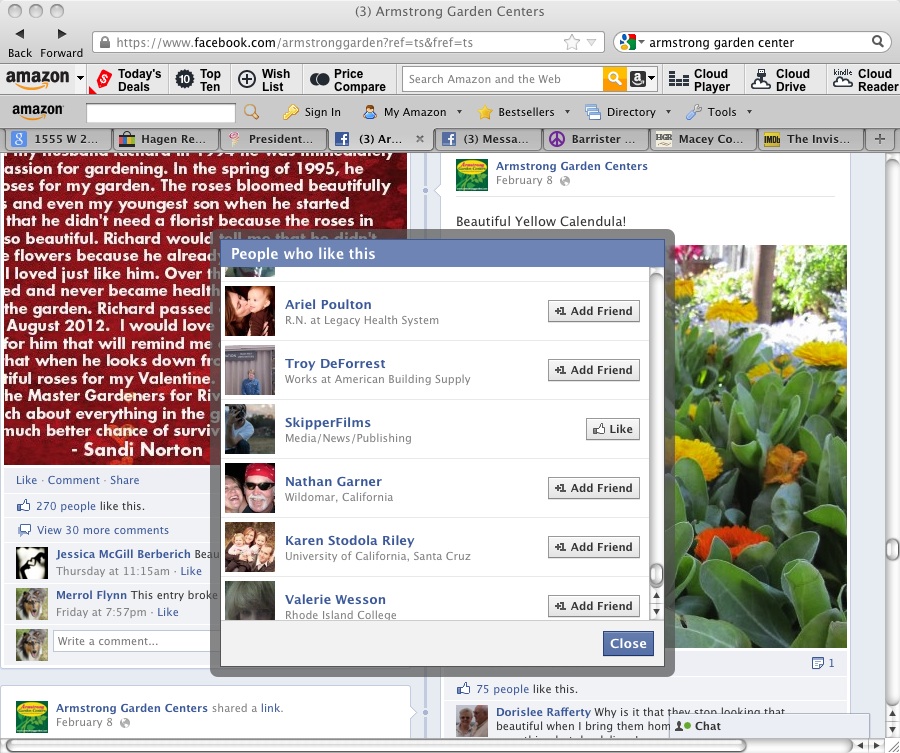The image size is (900, 753).
Task: Expand My Amazon dropdown menu
Action: [459, 112]
